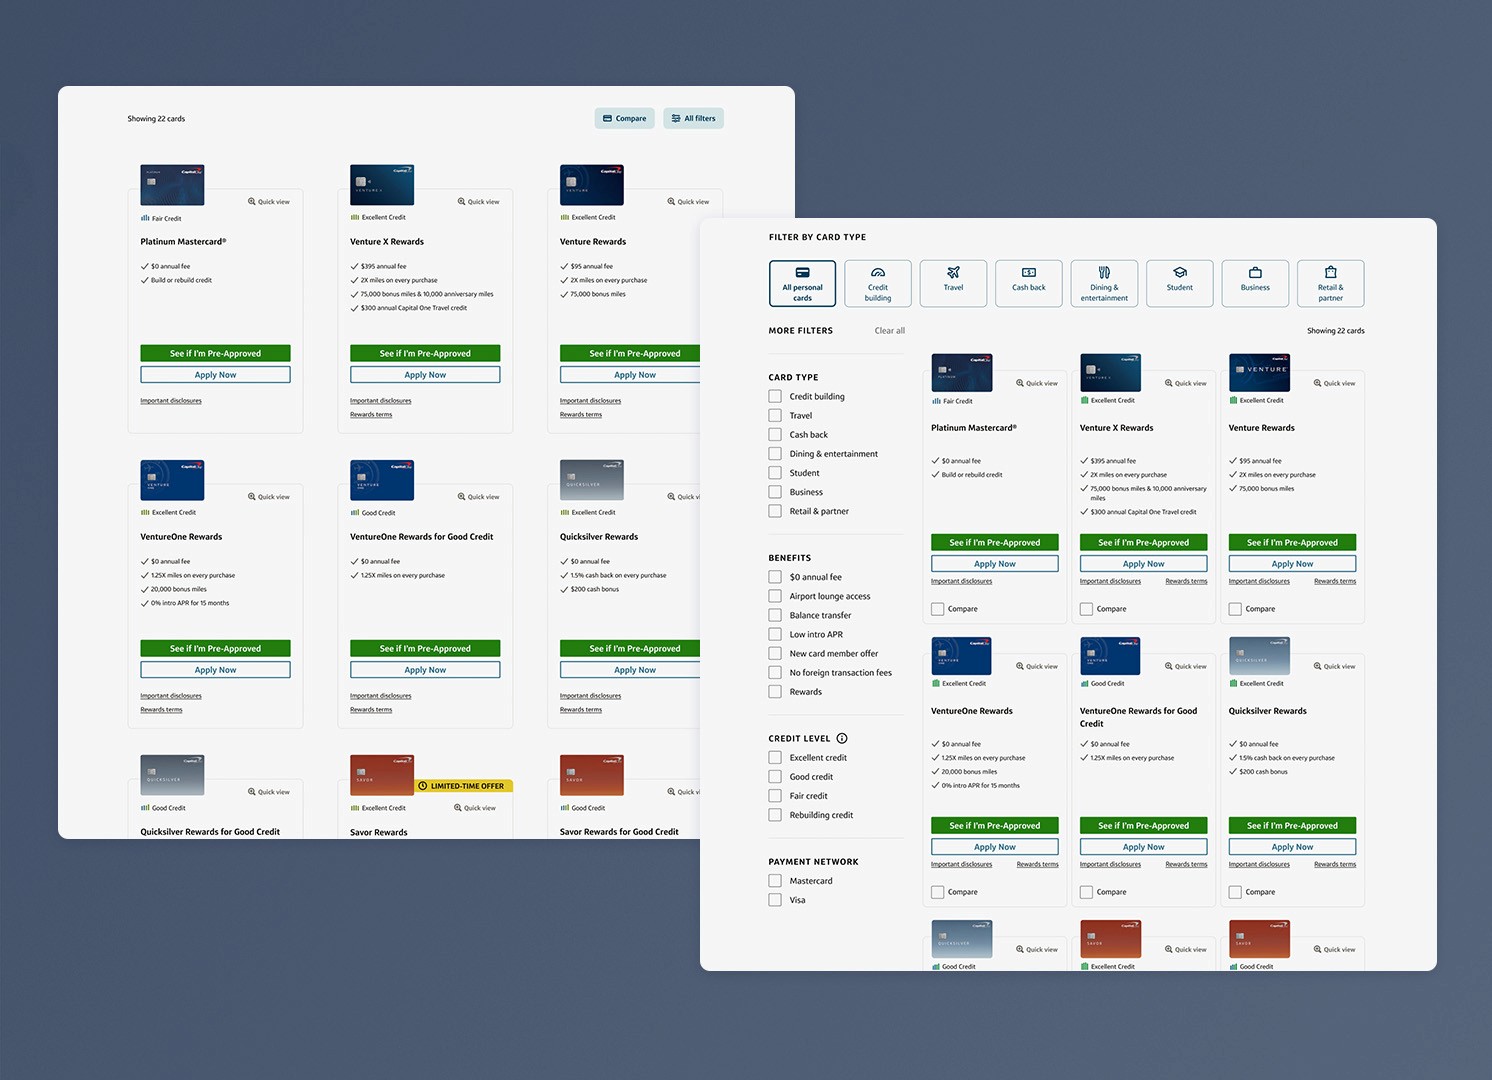Open Rewards terms under VentureOne Rewards in back window

[161, 709]
